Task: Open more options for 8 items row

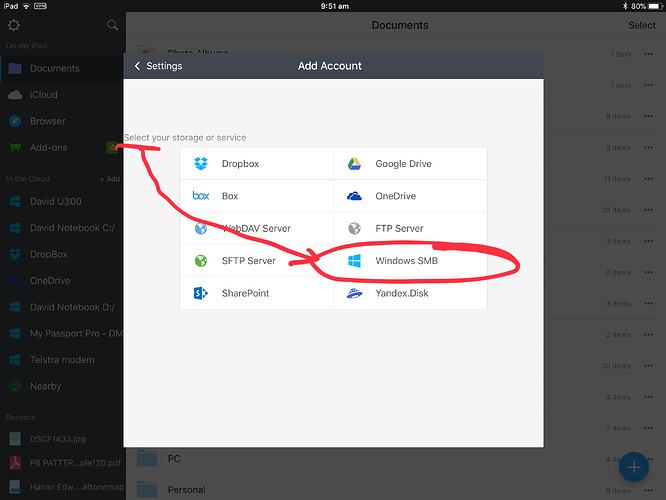Action: (648, 491)
